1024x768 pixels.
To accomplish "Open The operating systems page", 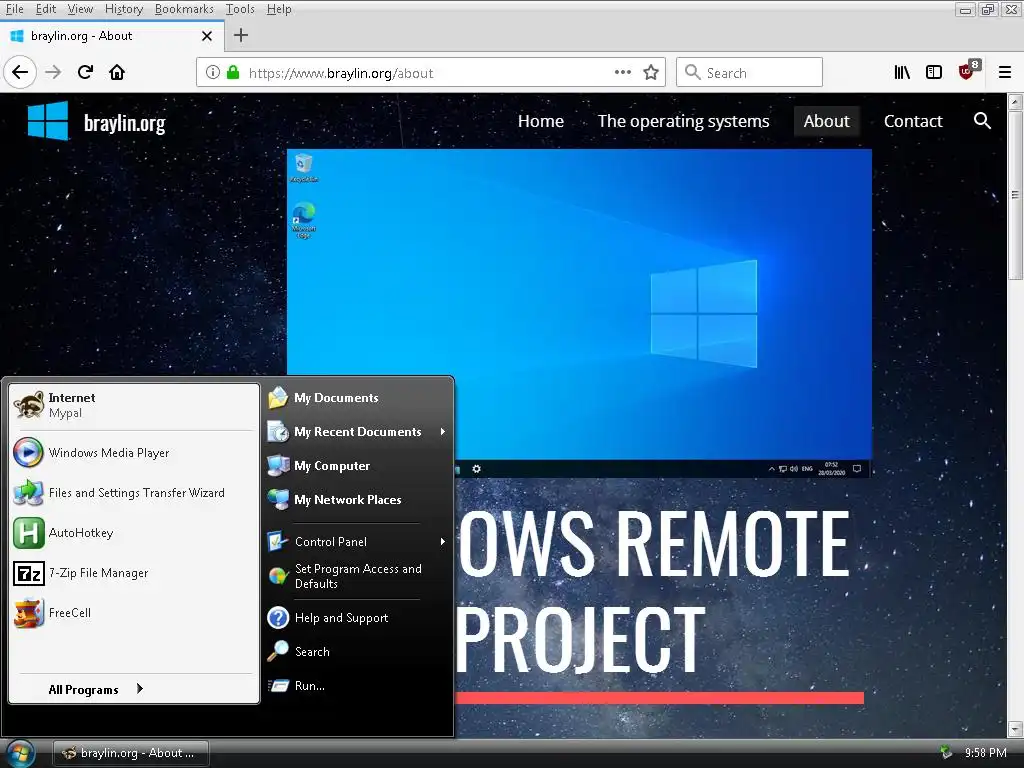I will (683, 121).
